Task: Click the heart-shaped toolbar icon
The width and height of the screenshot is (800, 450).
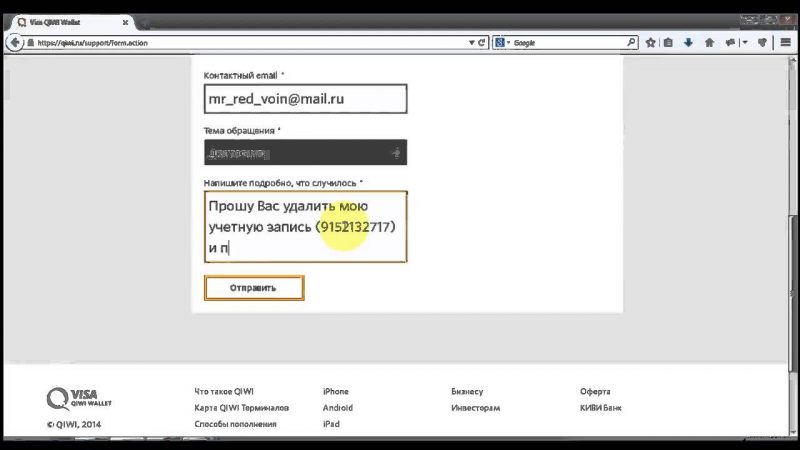Action: [762, 43]
